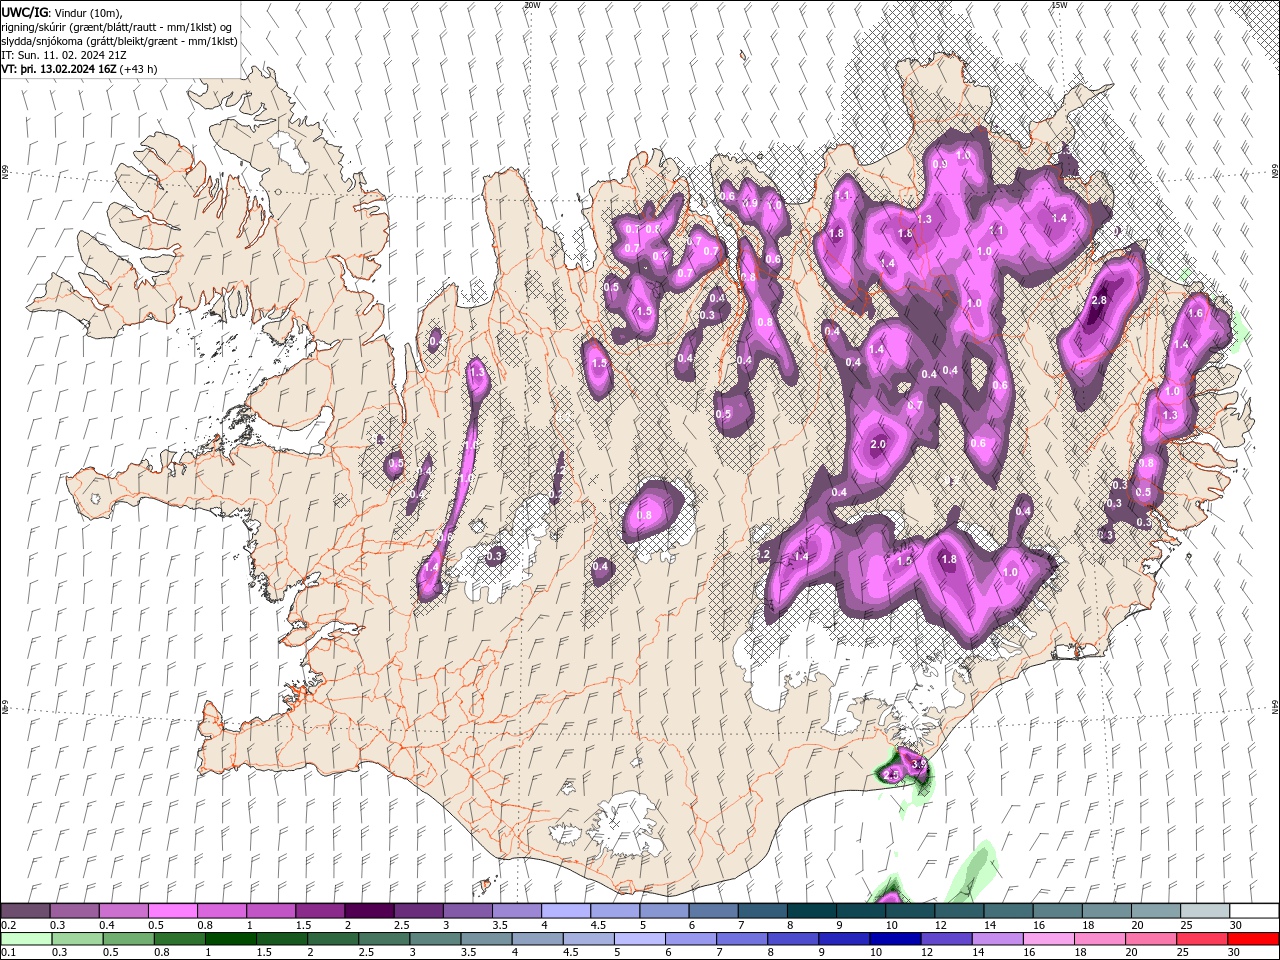
Task: Select the title text 'UWC/IG: Vindur (10m)'
Action: 62,12
